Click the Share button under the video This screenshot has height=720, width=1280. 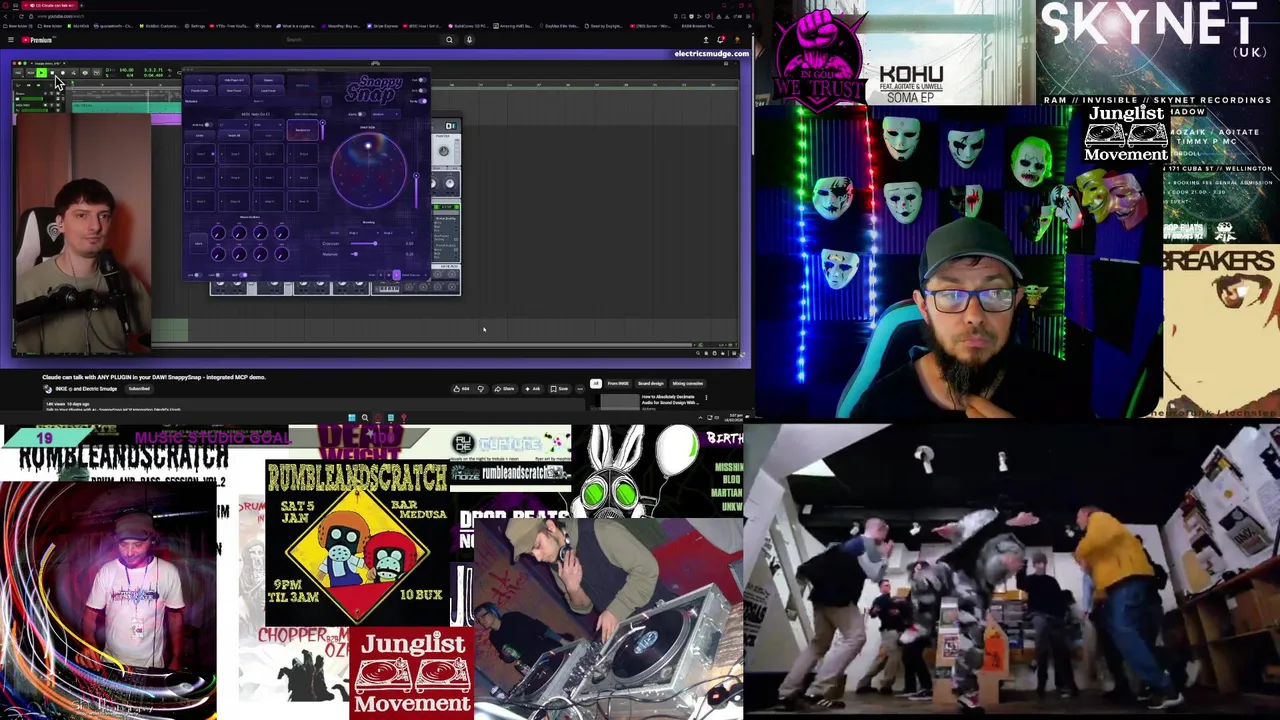click(x=505, y=389)
